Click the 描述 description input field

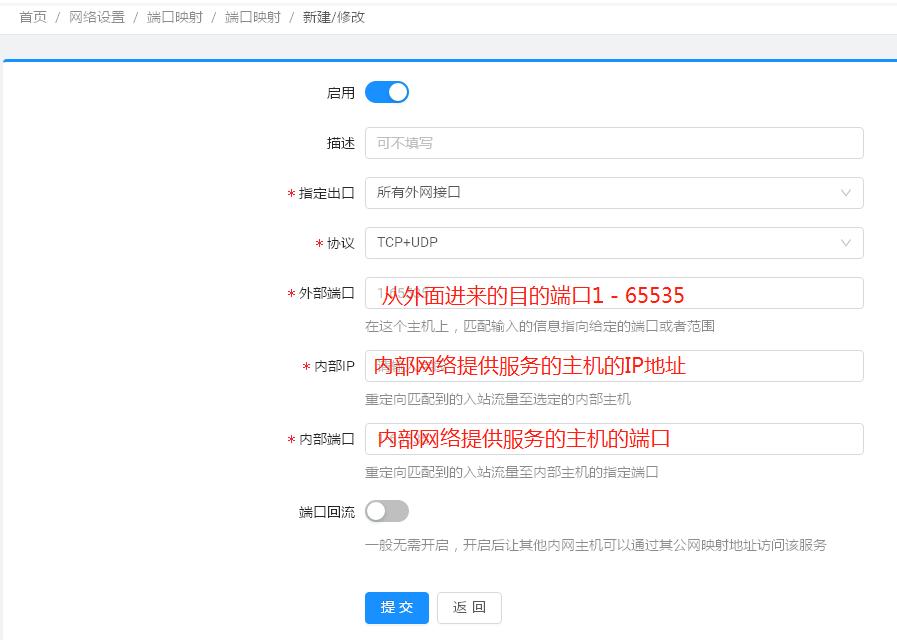pos(615,143)
